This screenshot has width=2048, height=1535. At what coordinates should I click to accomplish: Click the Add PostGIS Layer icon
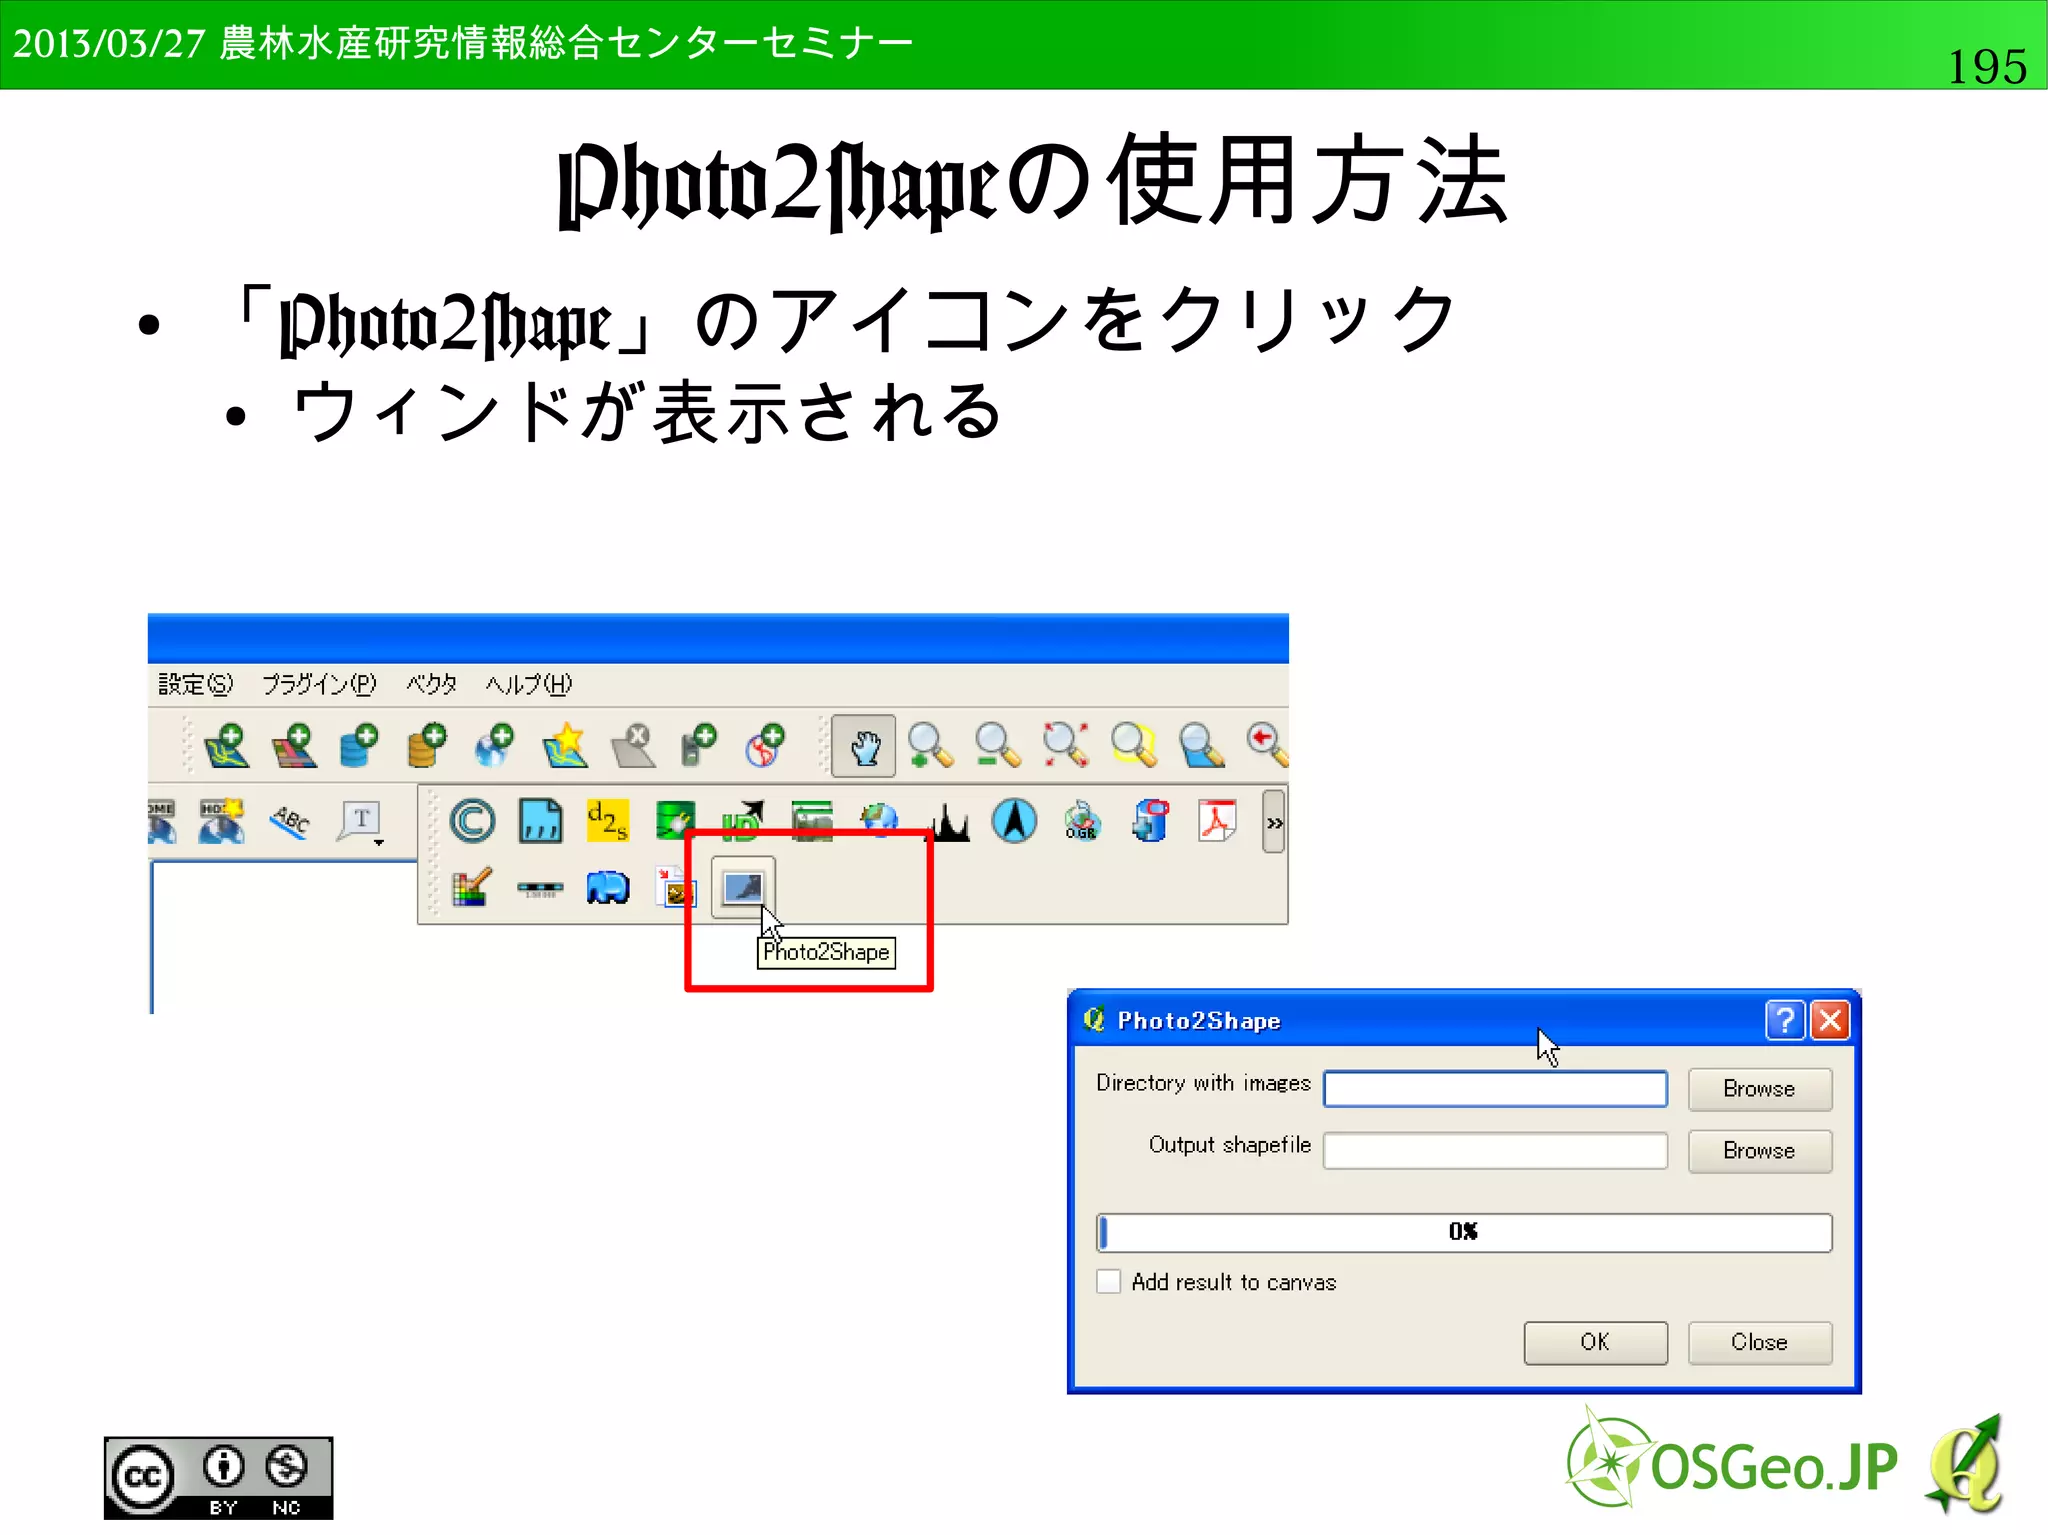pos(360,745)
